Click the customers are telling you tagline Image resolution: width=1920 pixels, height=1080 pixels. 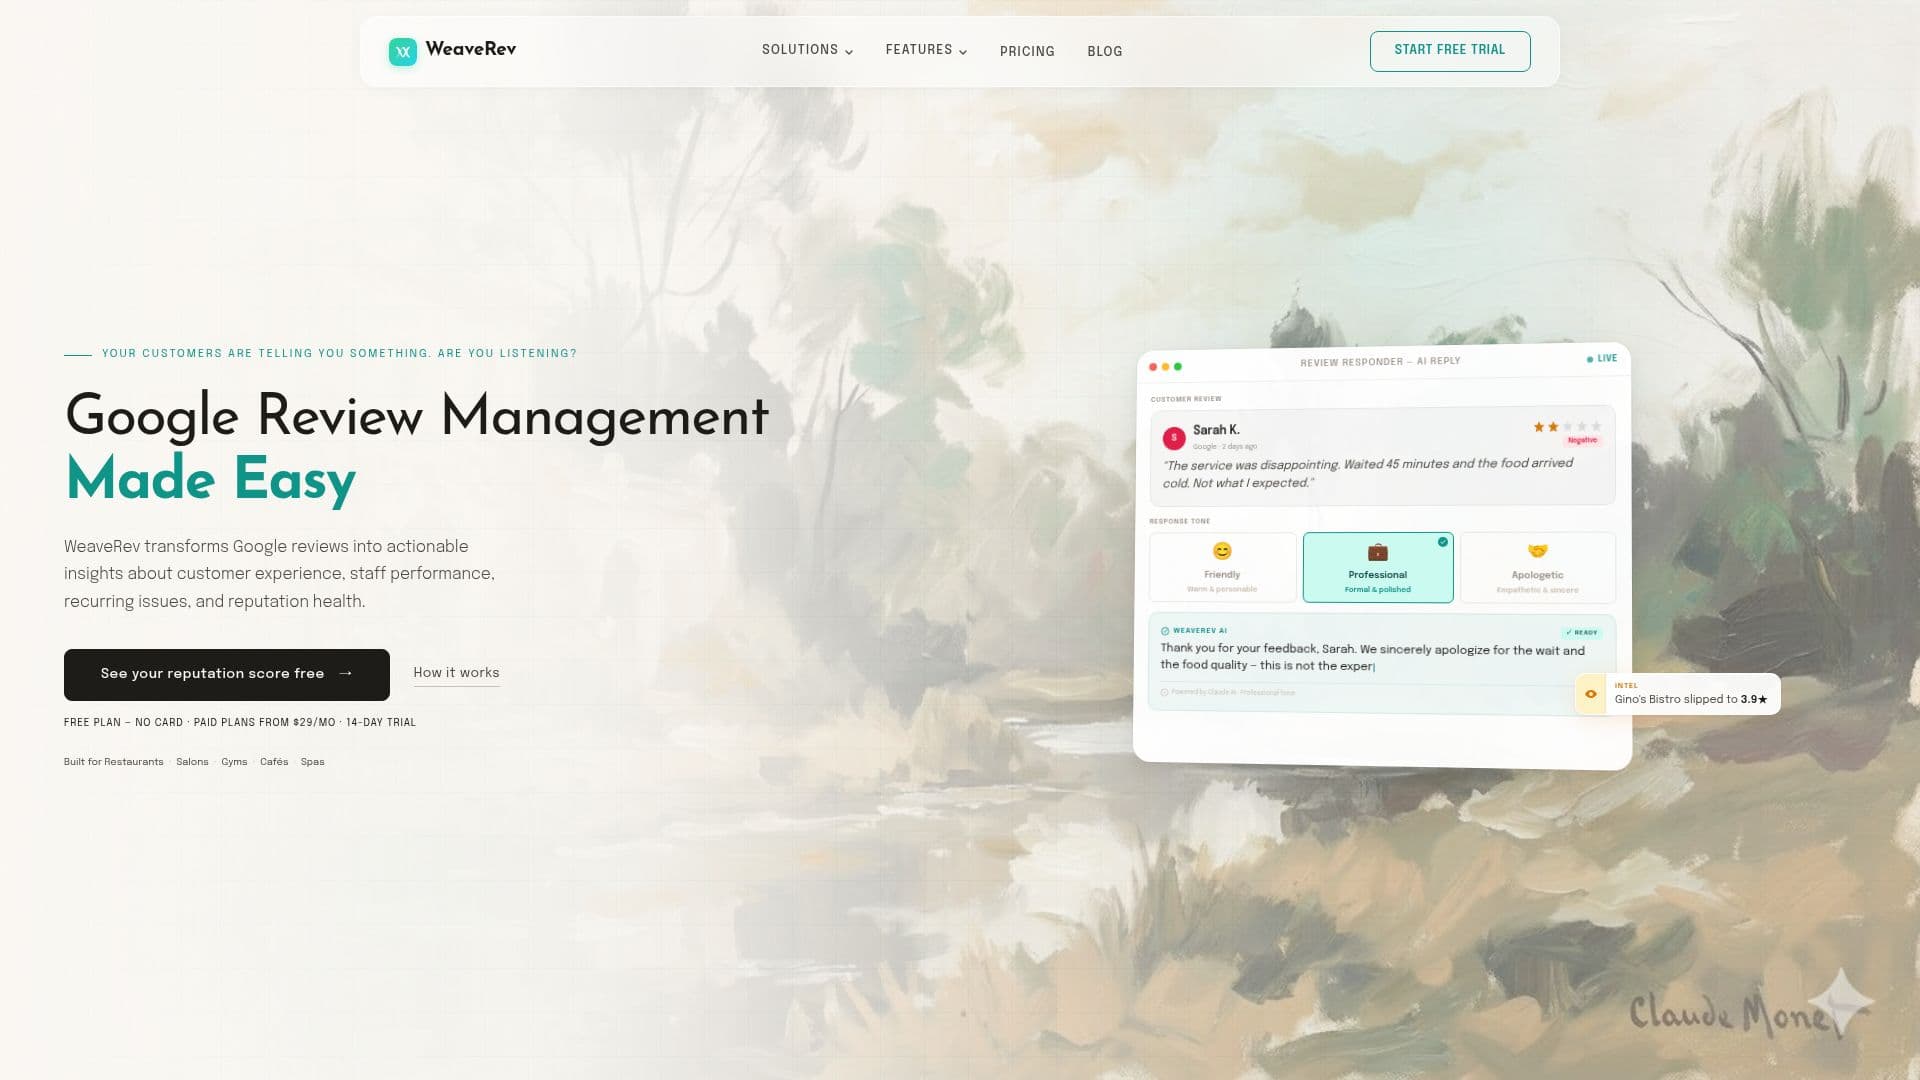[x=339, y=353]
